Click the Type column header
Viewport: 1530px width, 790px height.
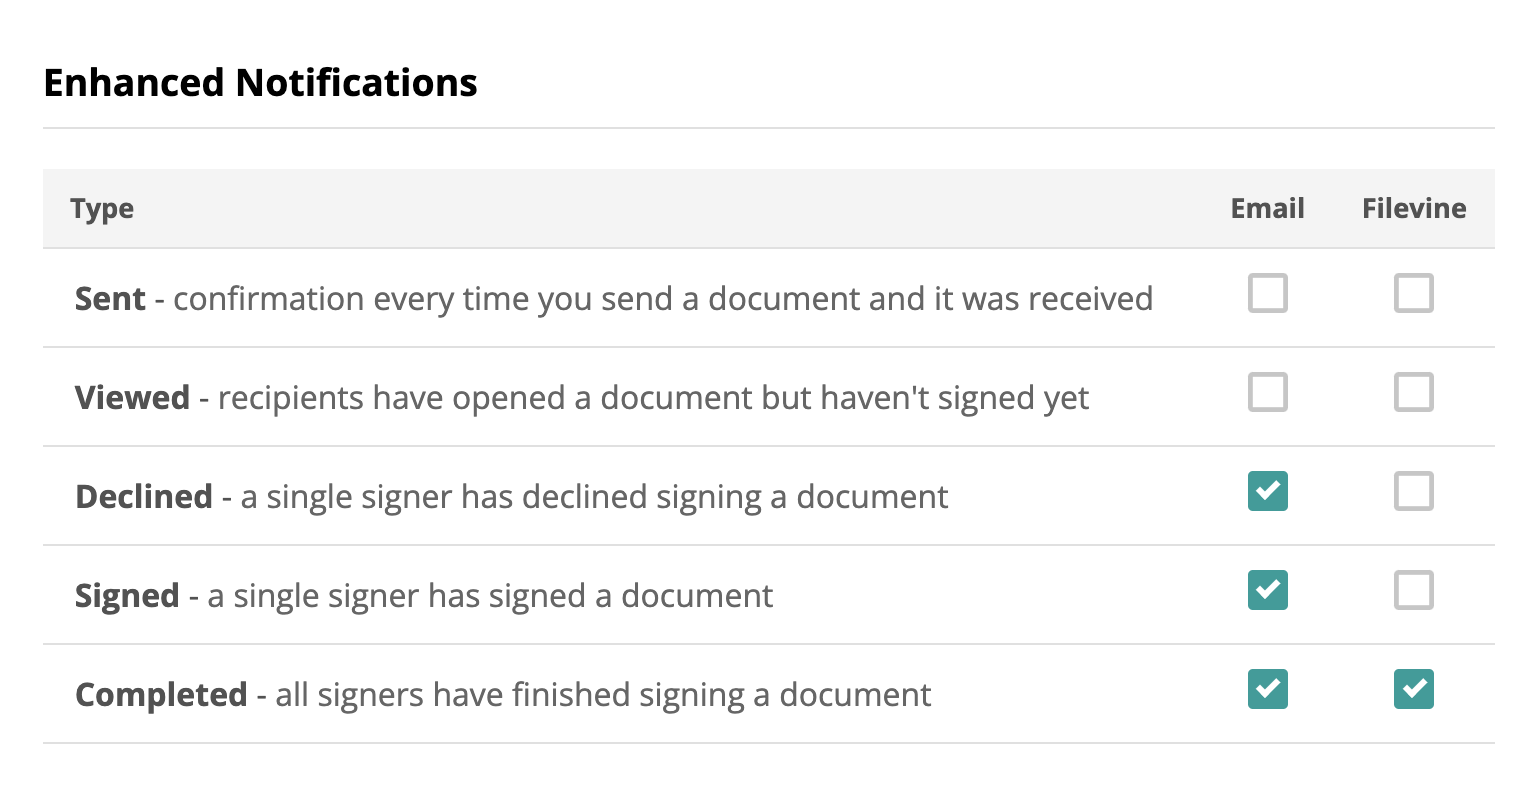[x=102, y=209]
